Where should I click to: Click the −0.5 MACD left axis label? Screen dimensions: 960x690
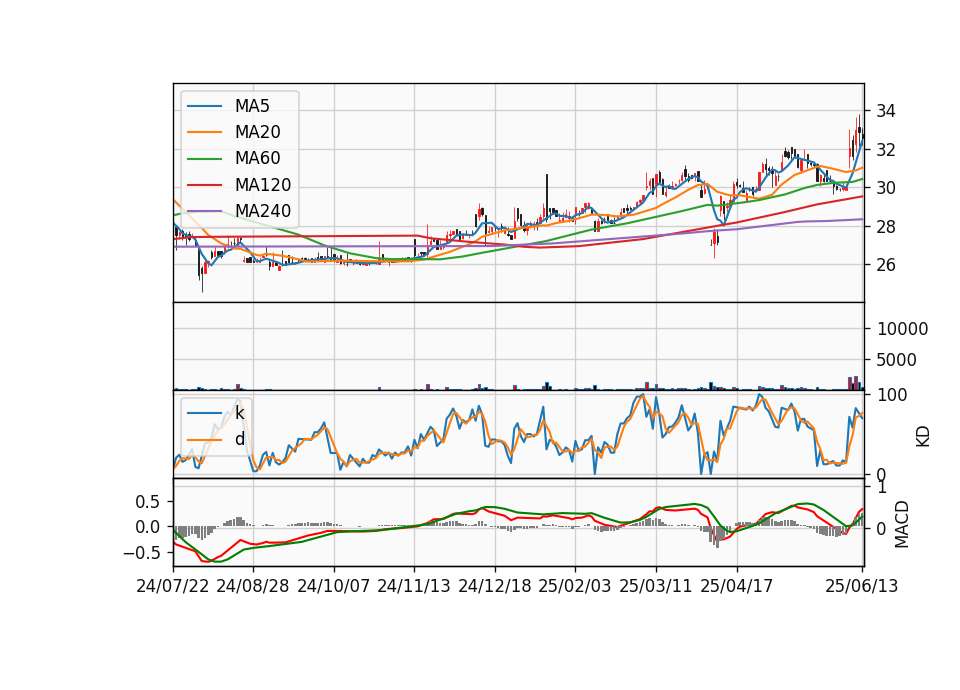[x=141, y=553]
